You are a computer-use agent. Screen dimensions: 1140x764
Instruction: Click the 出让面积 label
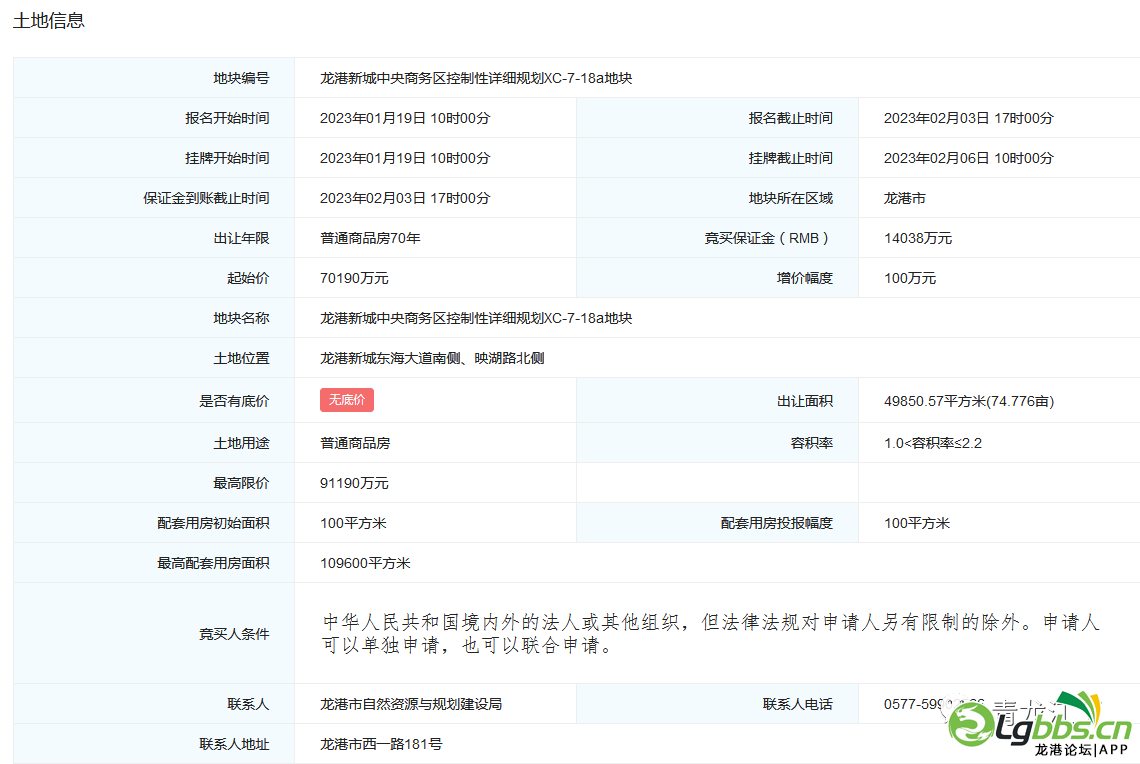[x=805, y=401]
